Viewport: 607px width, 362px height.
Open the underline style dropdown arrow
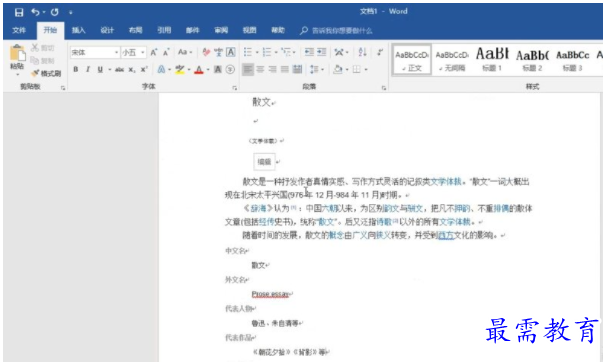(x=110, y=70)
